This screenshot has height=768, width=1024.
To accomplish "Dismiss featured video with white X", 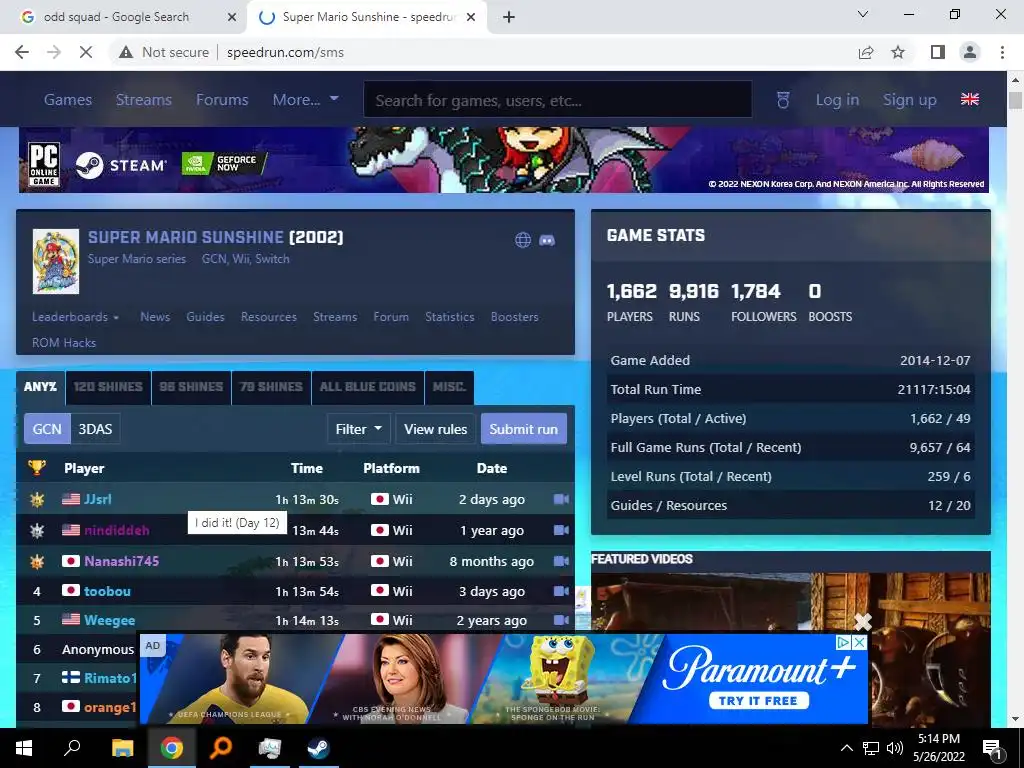I will tap(863, 622).
